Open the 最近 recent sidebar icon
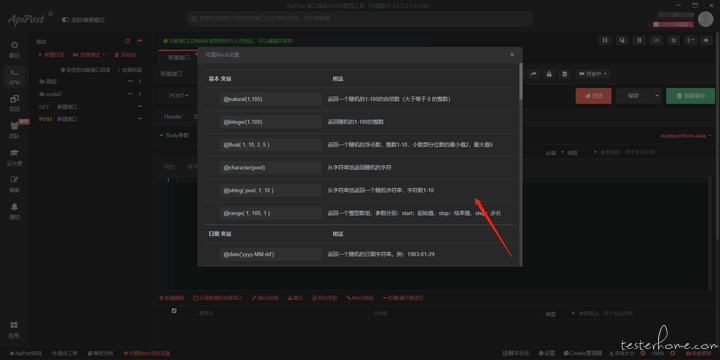Image resolution: width=720 pixels, height=360 pixels. pos(14,50)
